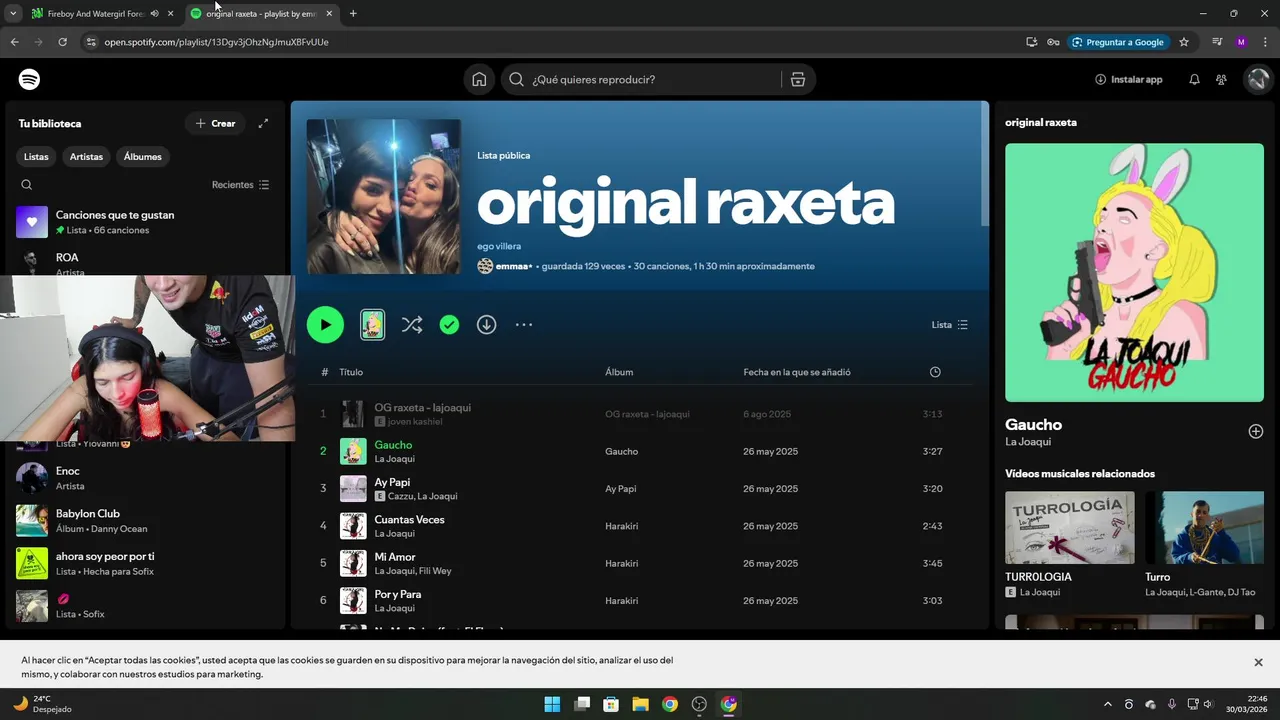1280x720 pixels.
Task: Click playlist cover image
Action: click(x=384, y=197)
